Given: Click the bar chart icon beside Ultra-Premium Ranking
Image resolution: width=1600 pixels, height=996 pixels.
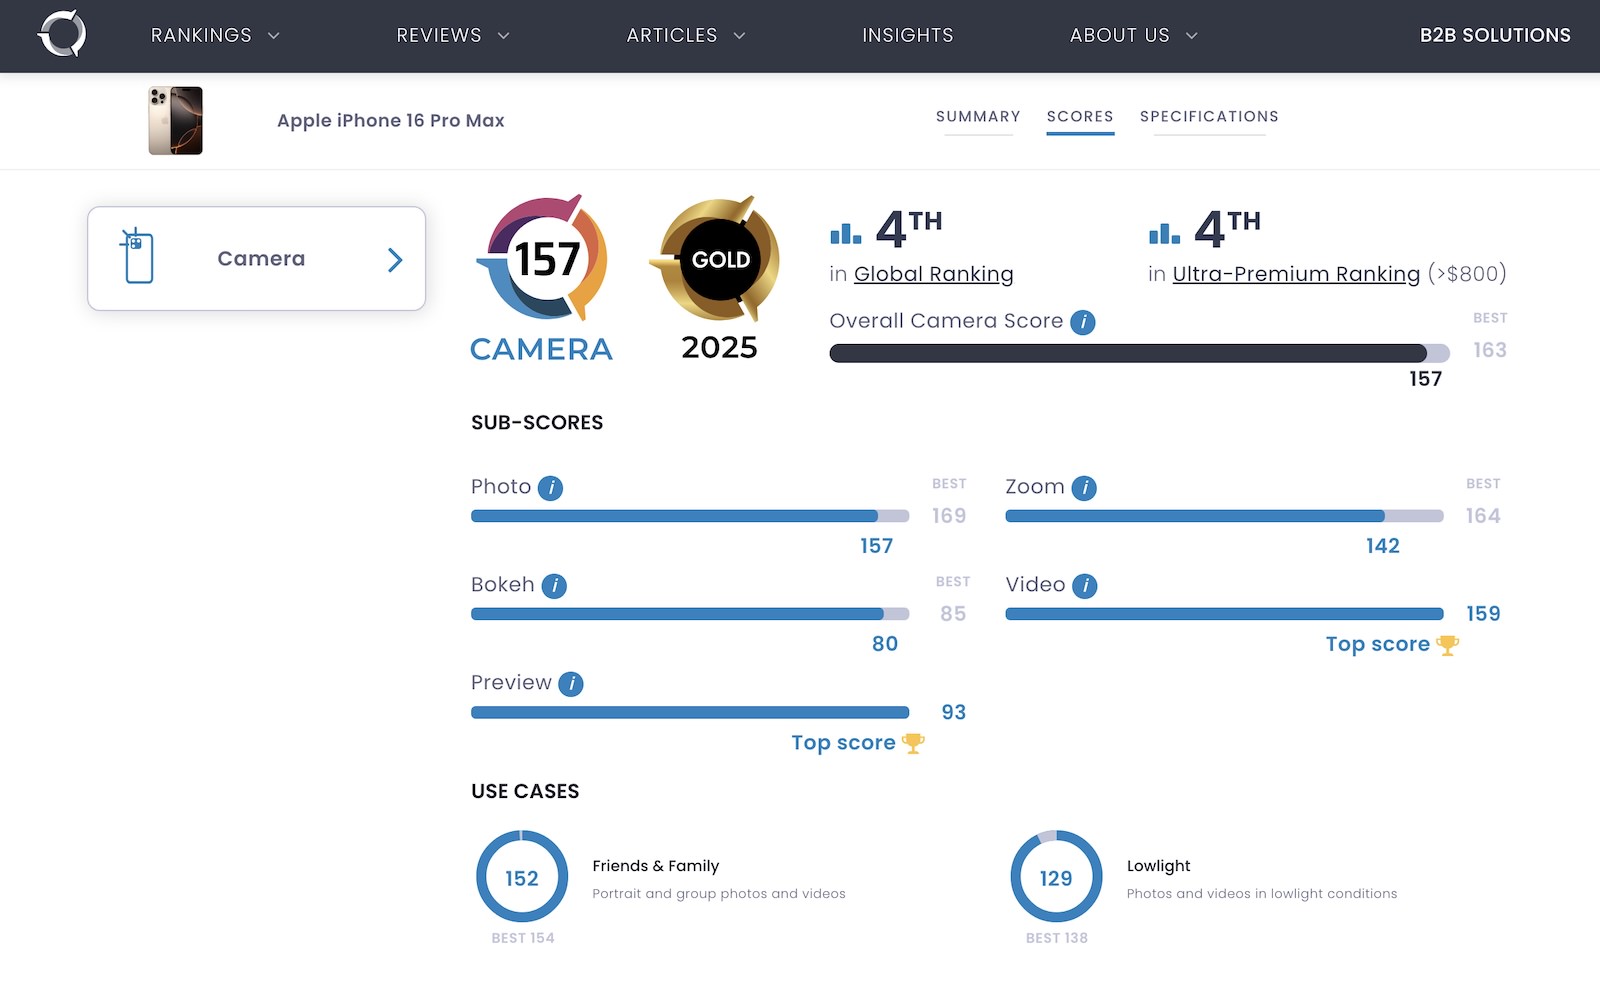Looking at the screenshot, I should (x=1165, y=233).
